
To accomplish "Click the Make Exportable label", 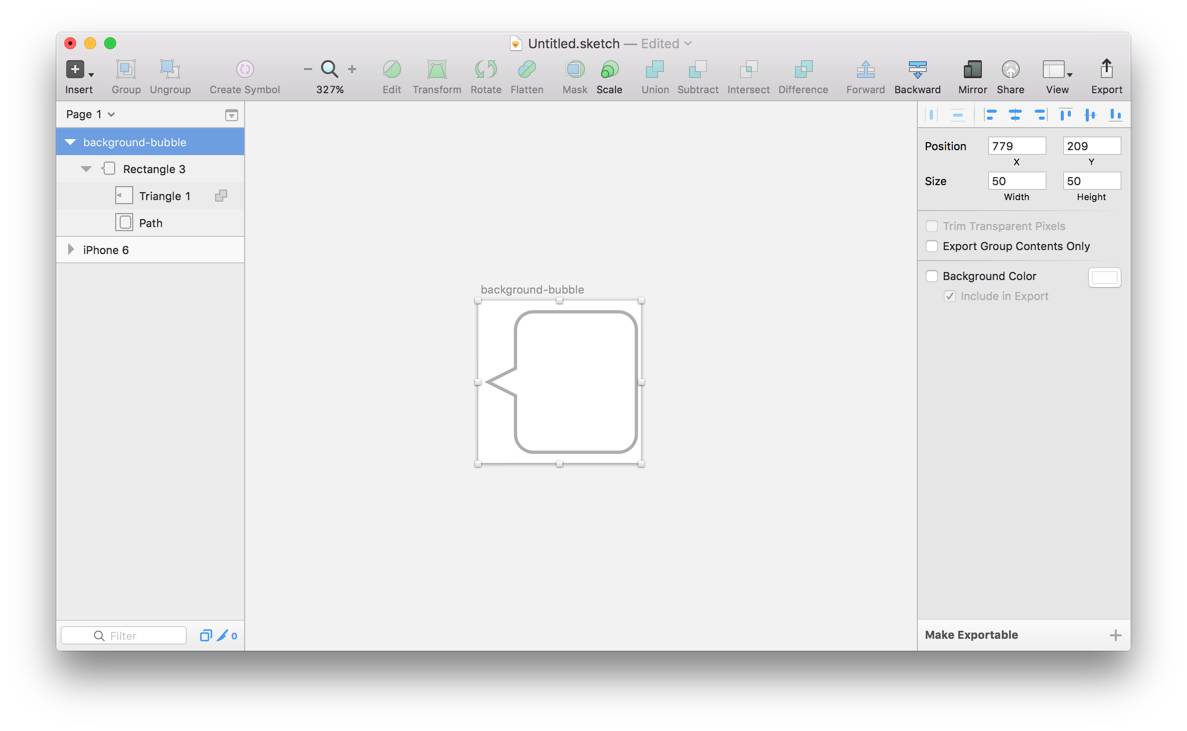I will (x=971, y=635).
